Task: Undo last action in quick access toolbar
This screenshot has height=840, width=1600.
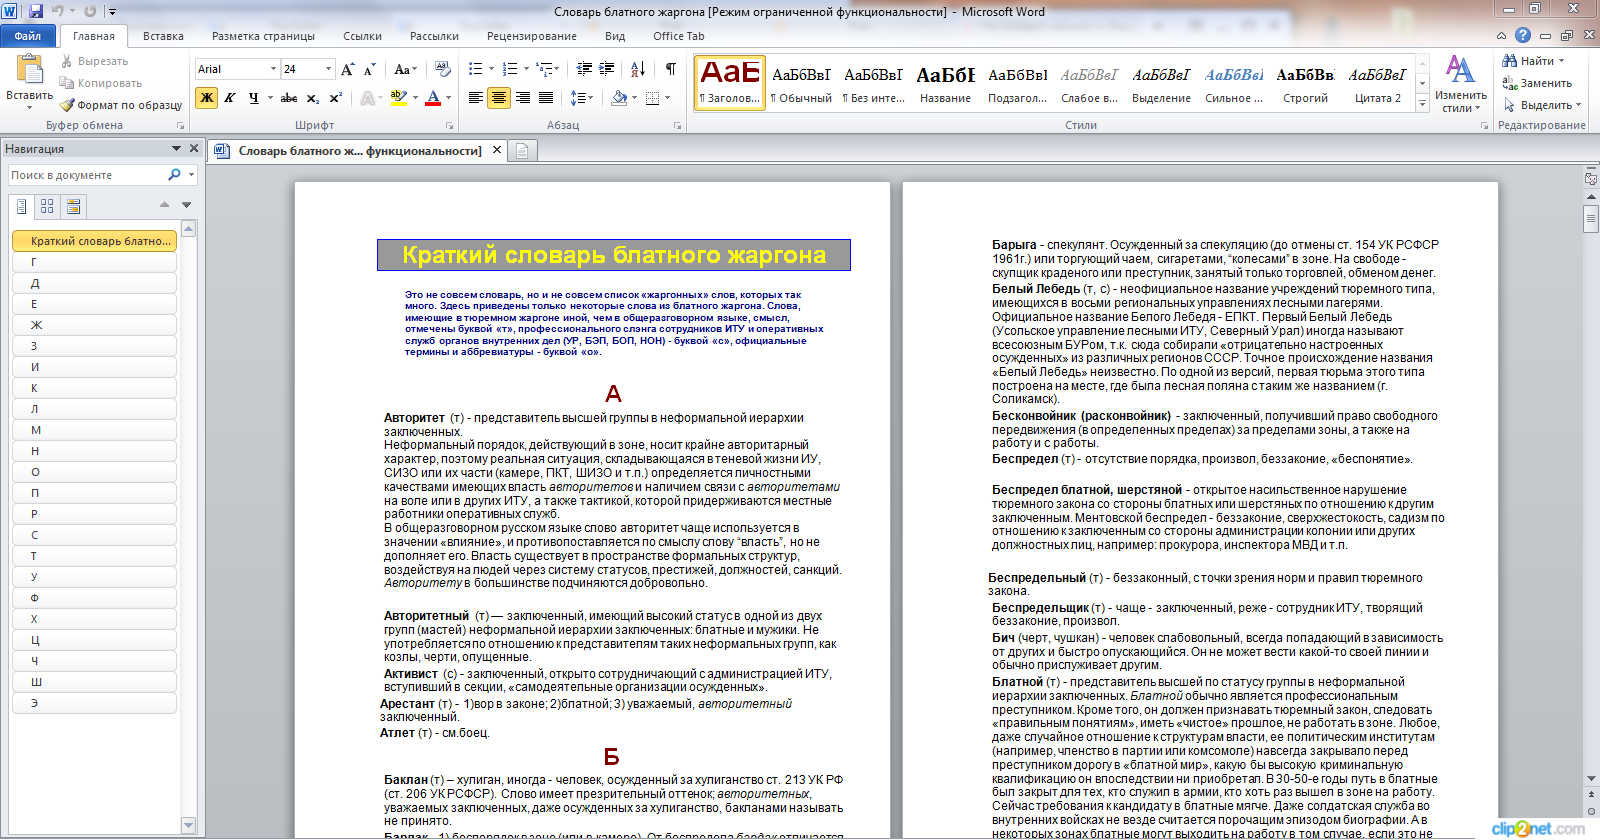Action: (58, 11)
